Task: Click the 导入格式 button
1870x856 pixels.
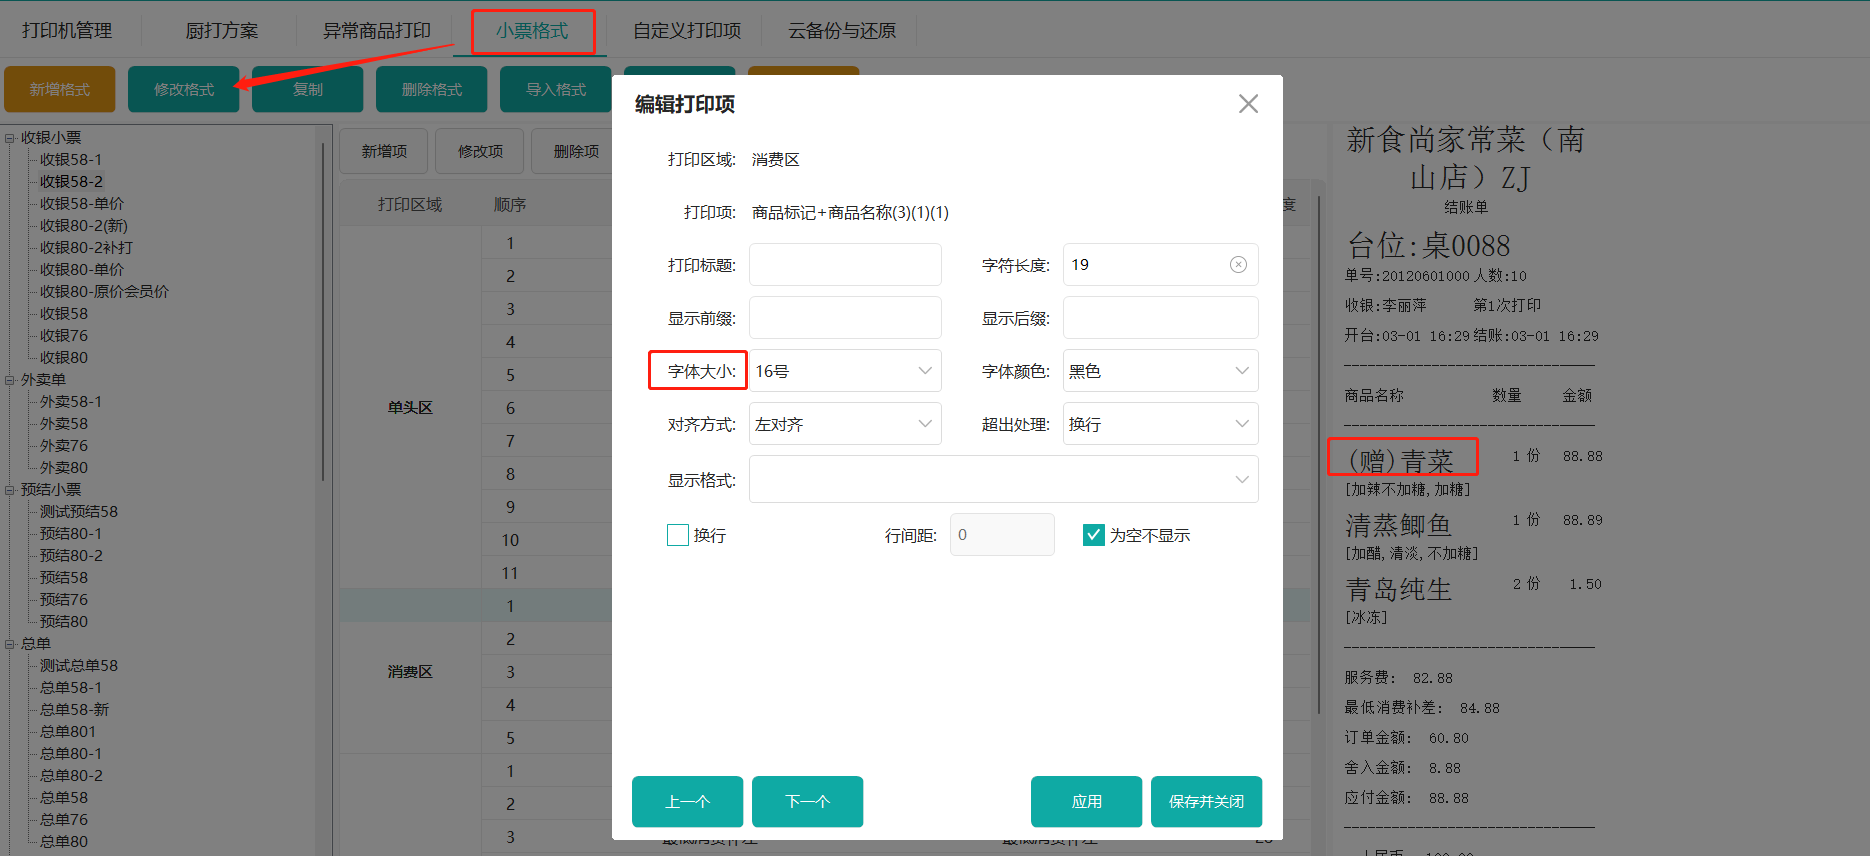Action: 556,89
